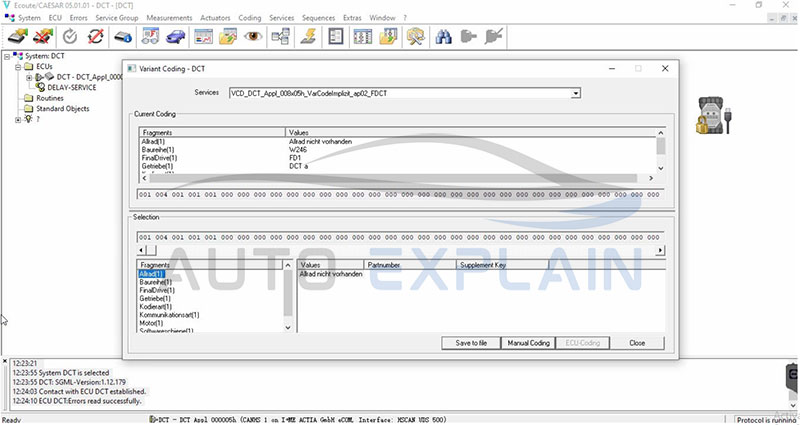800x425 pixels.
Task: Select Getriebe(1) in Selection fragments list
Action: [155, 298]
